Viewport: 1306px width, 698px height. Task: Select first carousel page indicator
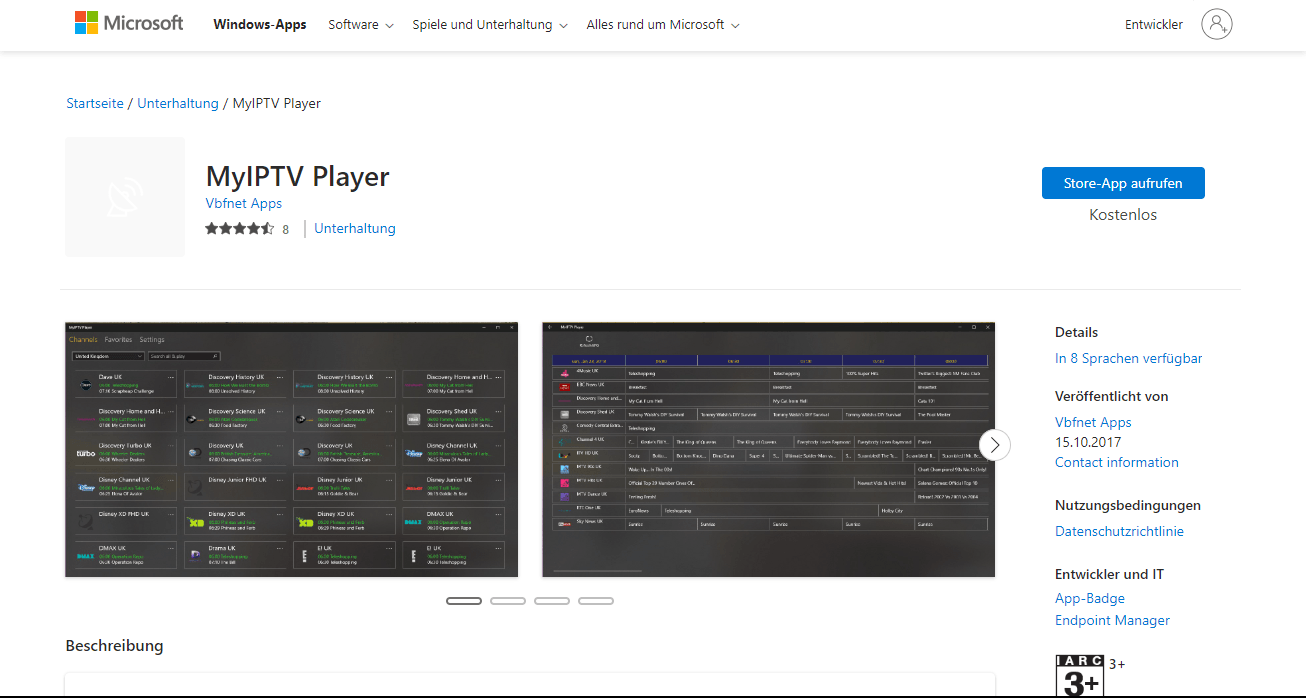464,601
